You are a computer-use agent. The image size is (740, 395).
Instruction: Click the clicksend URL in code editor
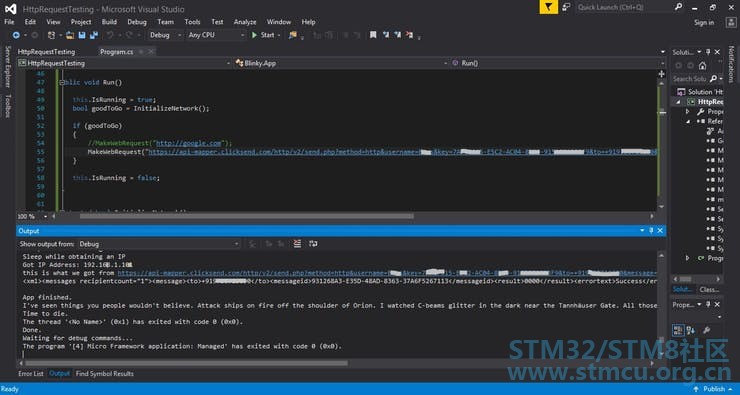[402, 152]
